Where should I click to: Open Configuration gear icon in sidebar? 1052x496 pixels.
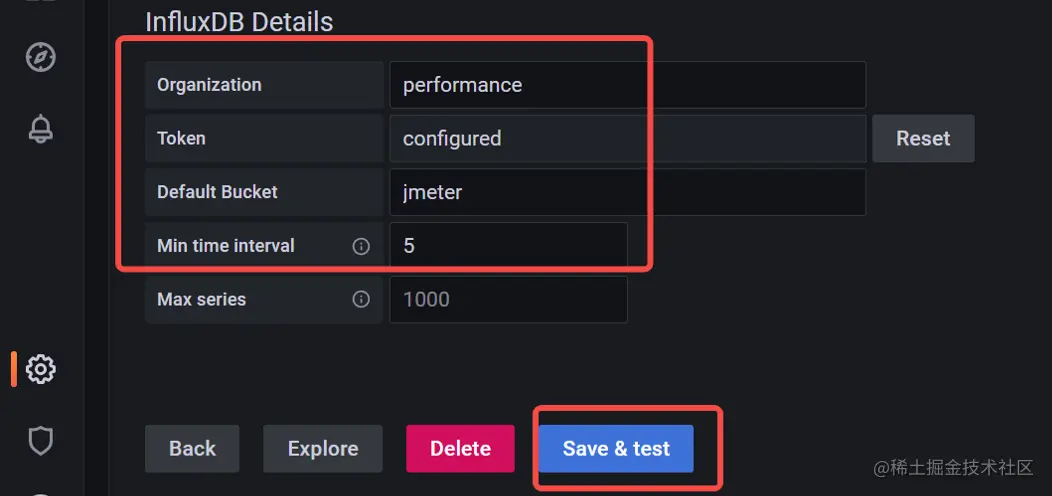(x=41, y=369)
